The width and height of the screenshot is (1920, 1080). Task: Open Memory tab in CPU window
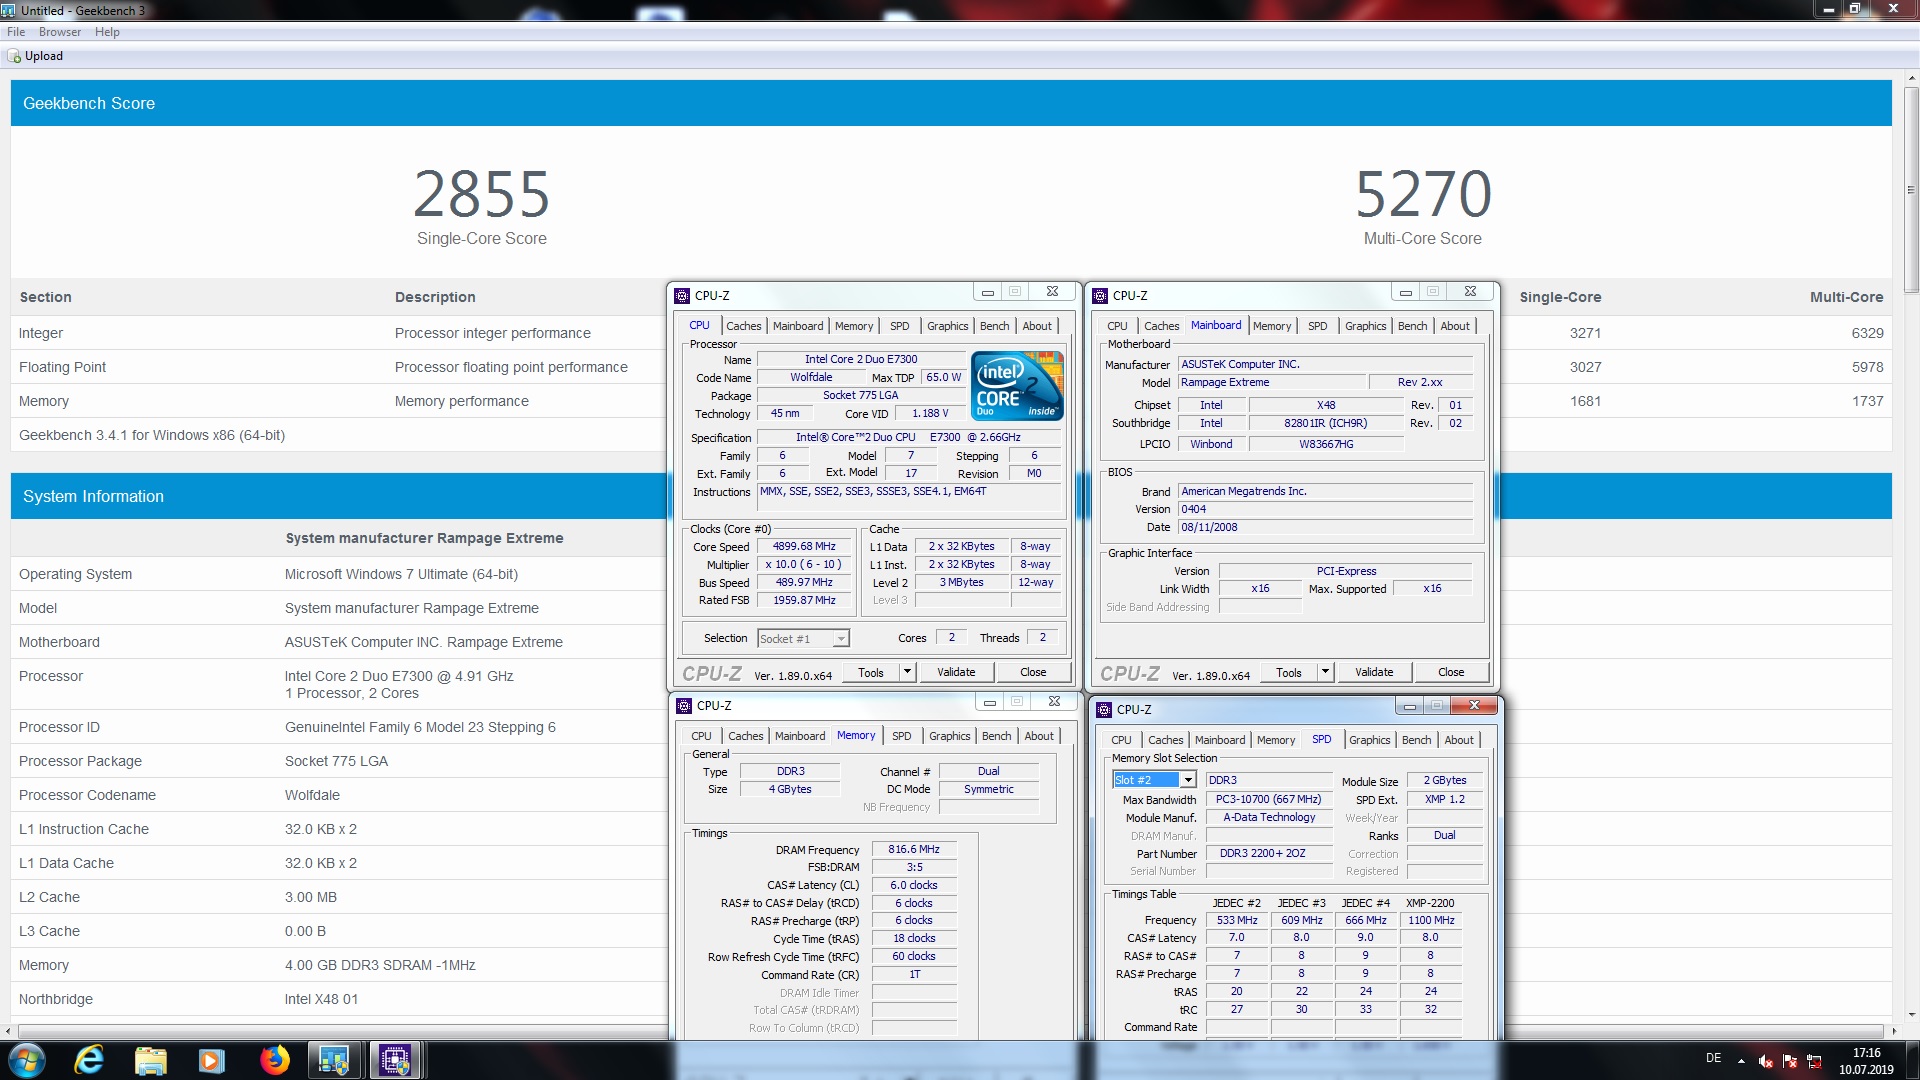tap(854, 326)
